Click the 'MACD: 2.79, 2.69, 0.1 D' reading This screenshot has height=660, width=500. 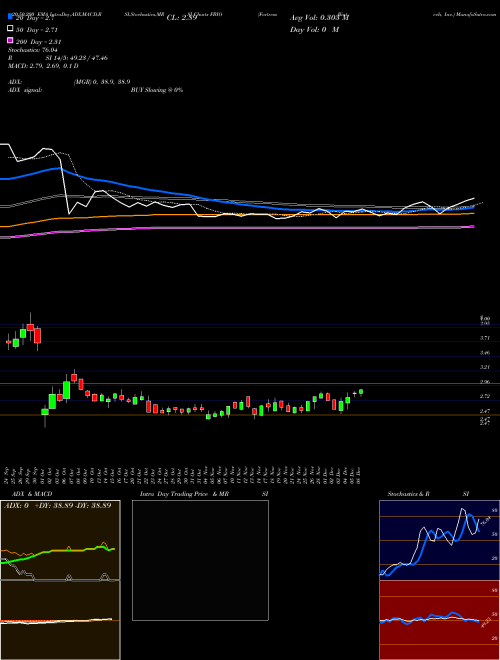(x=43, y=66)
